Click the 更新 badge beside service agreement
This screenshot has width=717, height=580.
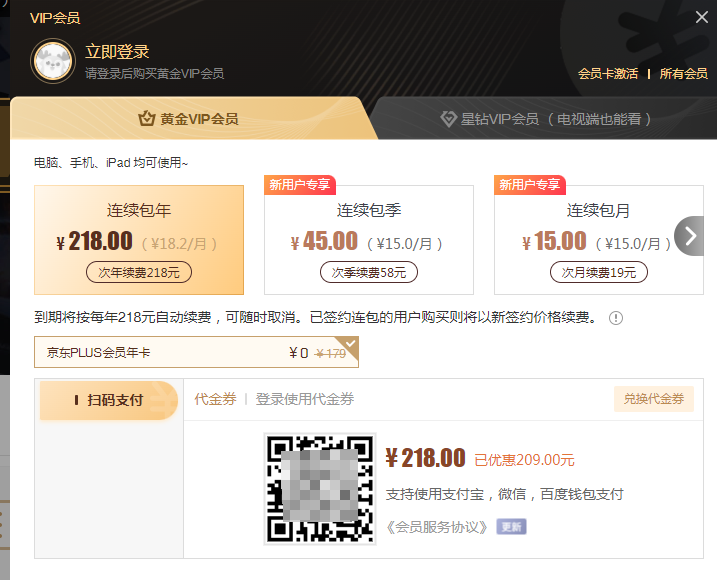511,526
